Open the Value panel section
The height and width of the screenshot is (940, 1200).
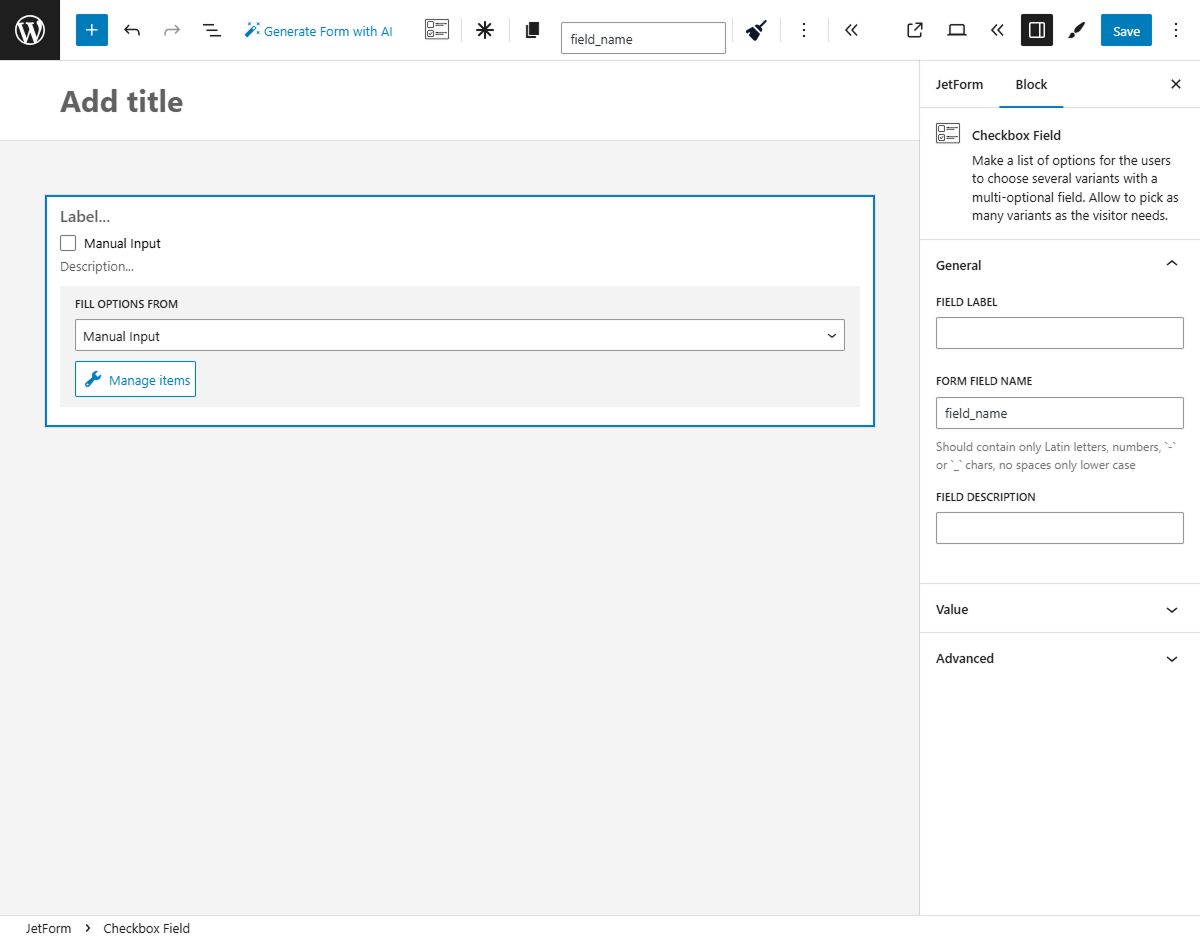1059,609
